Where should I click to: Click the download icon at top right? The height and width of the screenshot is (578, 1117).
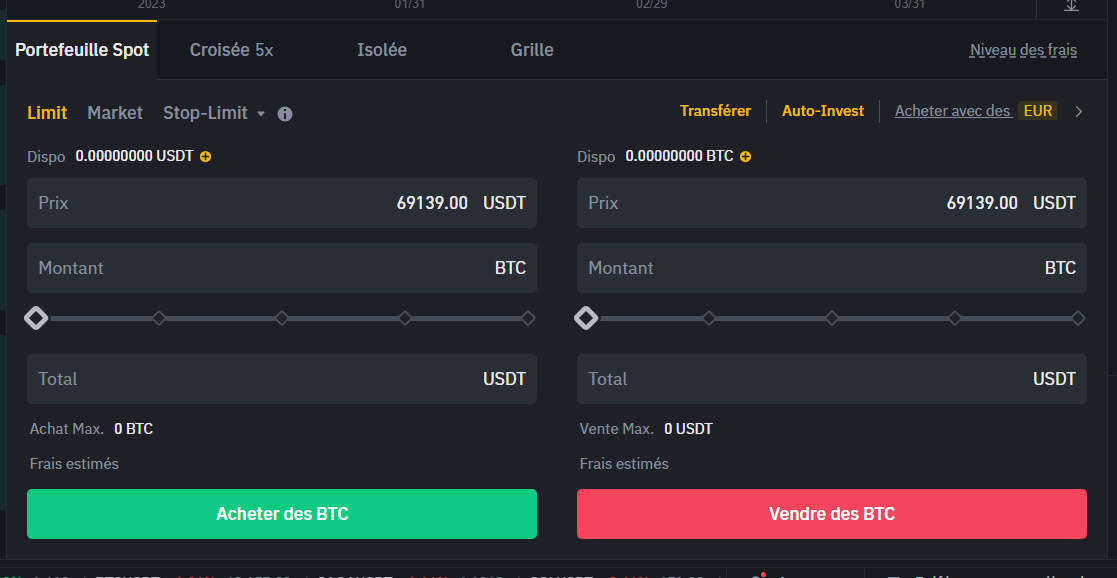click(x=1071, y=6)
